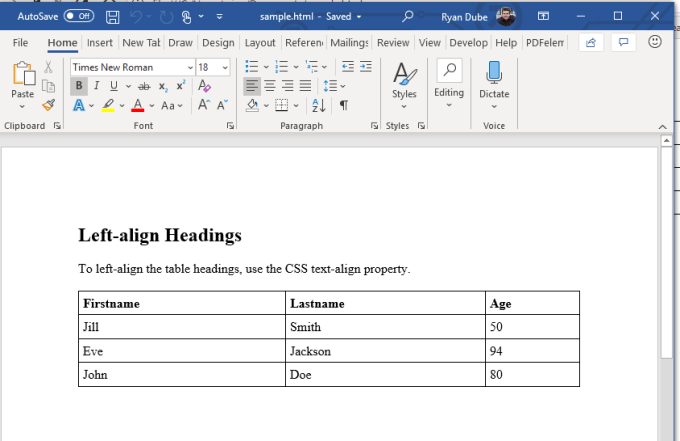Switch to the Insert tab
Image resolution: width=680 pixels, height=441 pixels.
click(x=99, y=42)
